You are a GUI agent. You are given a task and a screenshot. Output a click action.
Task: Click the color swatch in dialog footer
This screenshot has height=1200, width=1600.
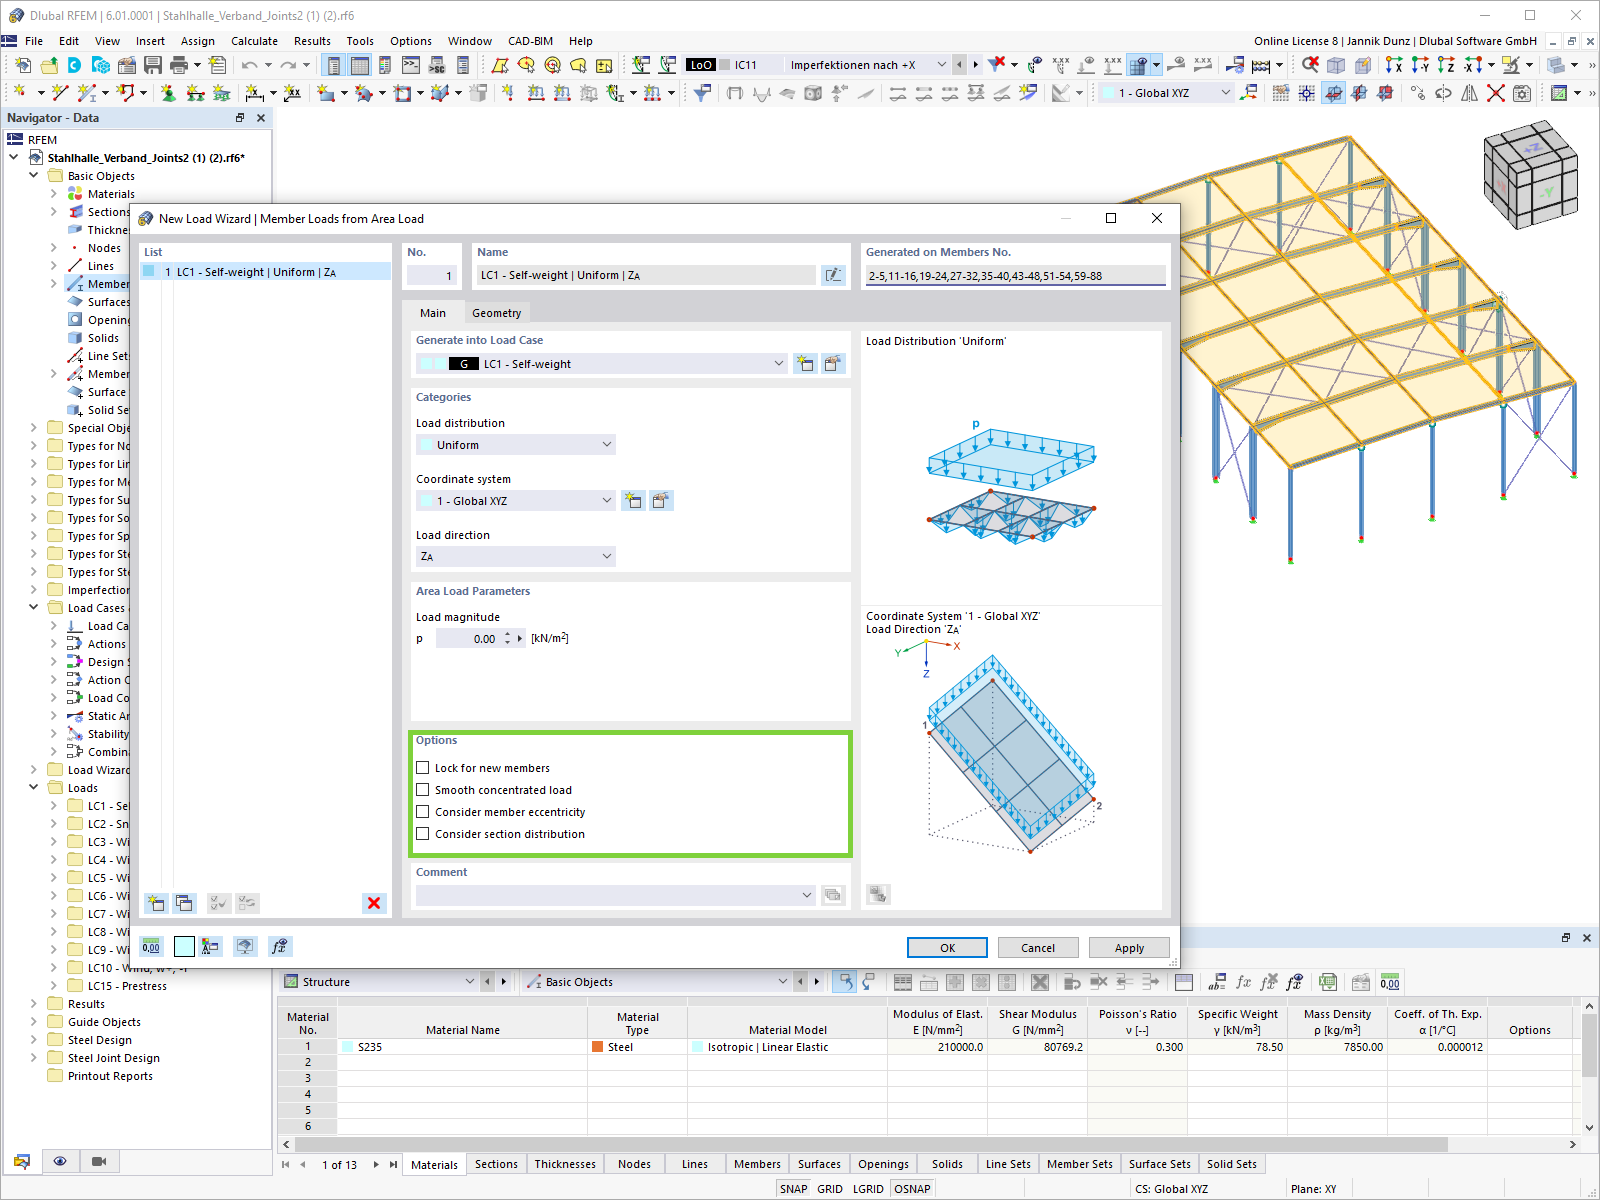[x=184, y=946]
